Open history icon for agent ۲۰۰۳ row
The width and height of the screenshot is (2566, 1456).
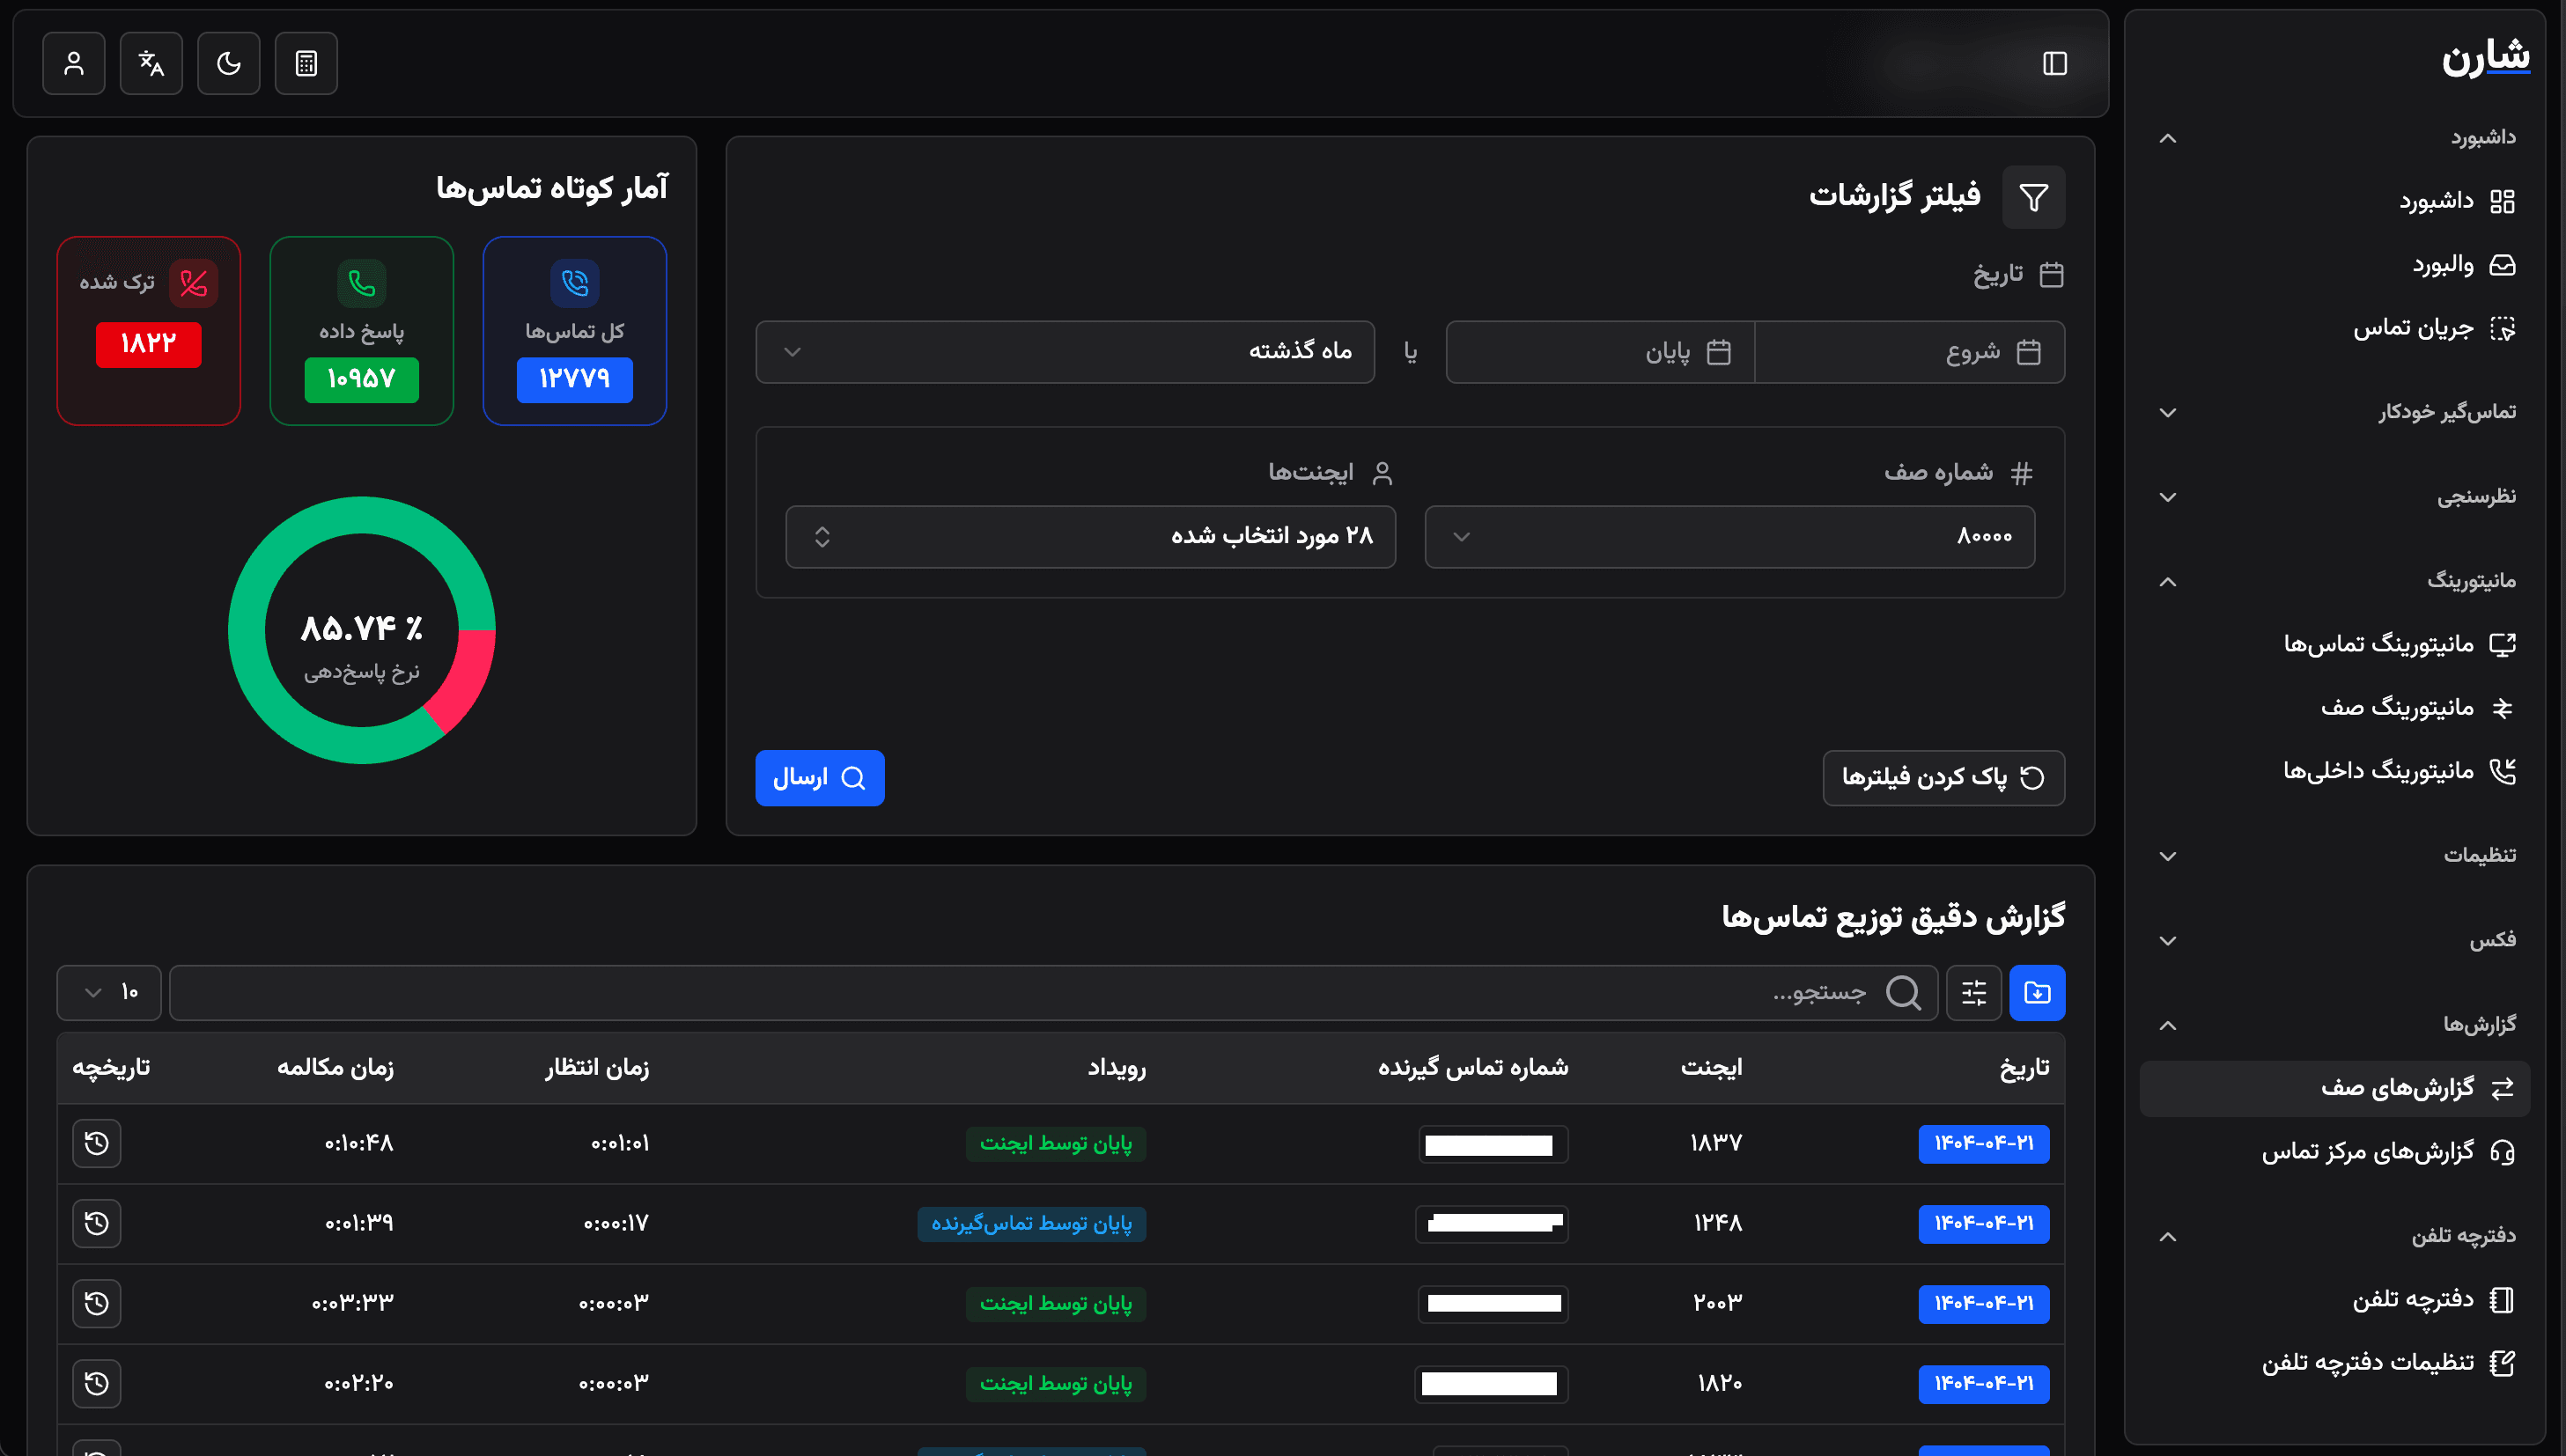97,1304
